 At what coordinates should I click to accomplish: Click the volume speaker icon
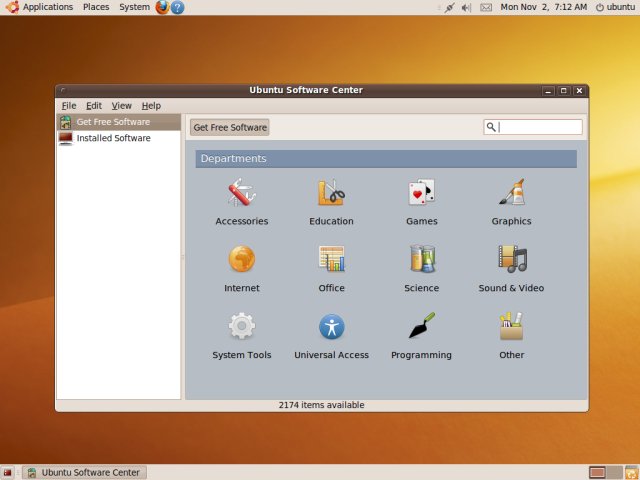466,7
